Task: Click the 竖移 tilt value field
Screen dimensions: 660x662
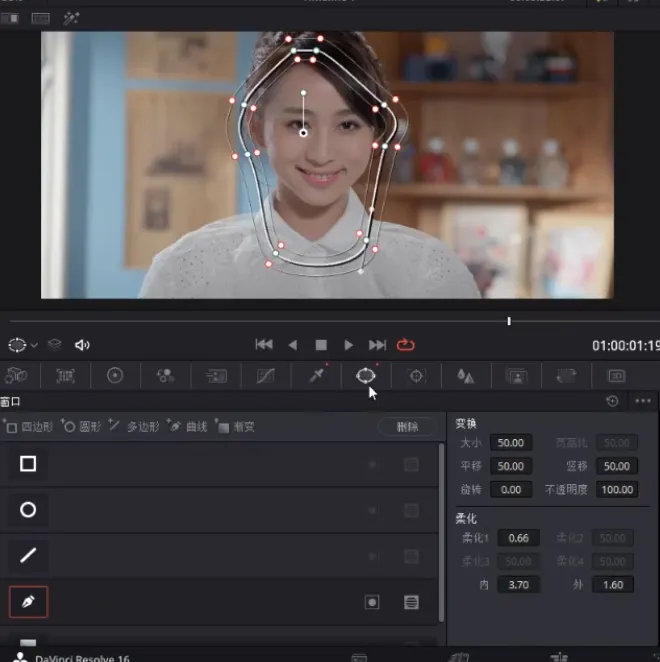Action: tap(617, 466)
